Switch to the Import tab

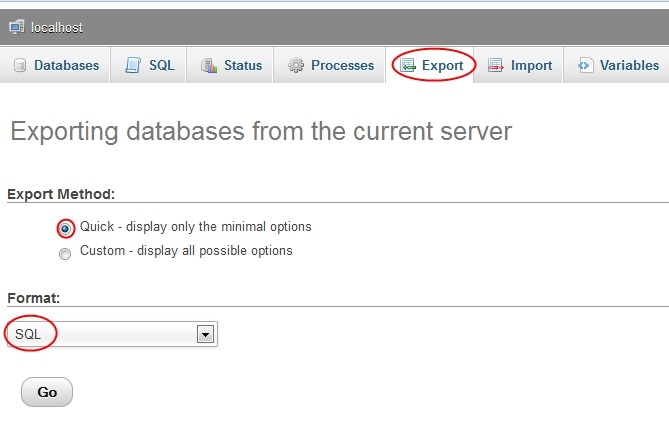(518, 65)
